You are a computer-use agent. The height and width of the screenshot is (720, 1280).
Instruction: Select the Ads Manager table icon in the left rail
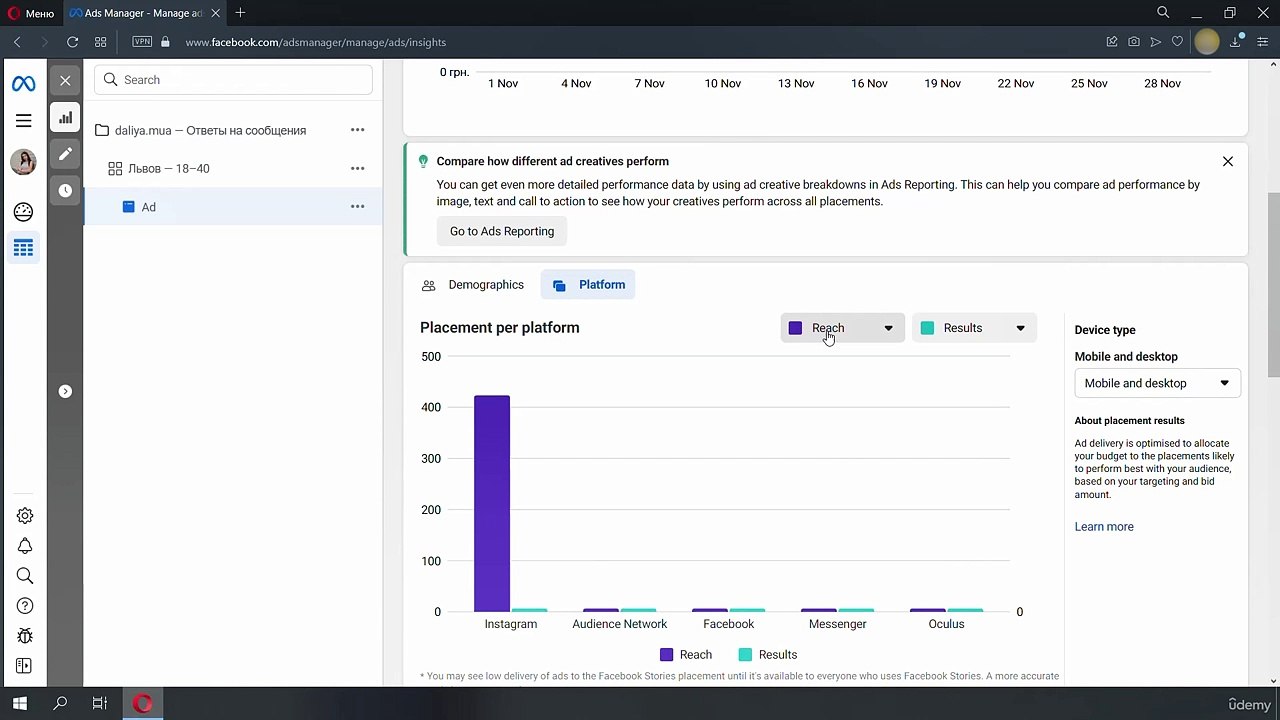click(x=23, y=248)
